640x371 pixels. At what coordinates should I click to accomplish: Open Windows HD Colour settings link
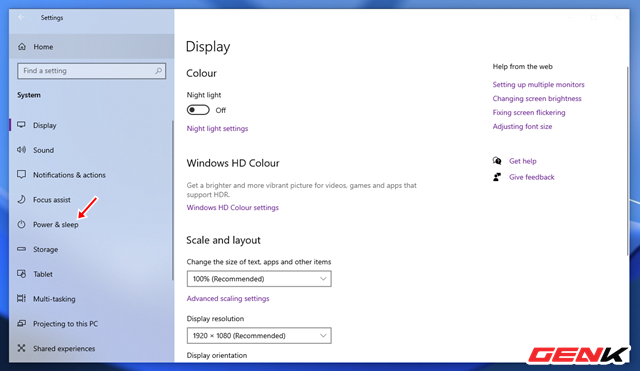[233, 207]
